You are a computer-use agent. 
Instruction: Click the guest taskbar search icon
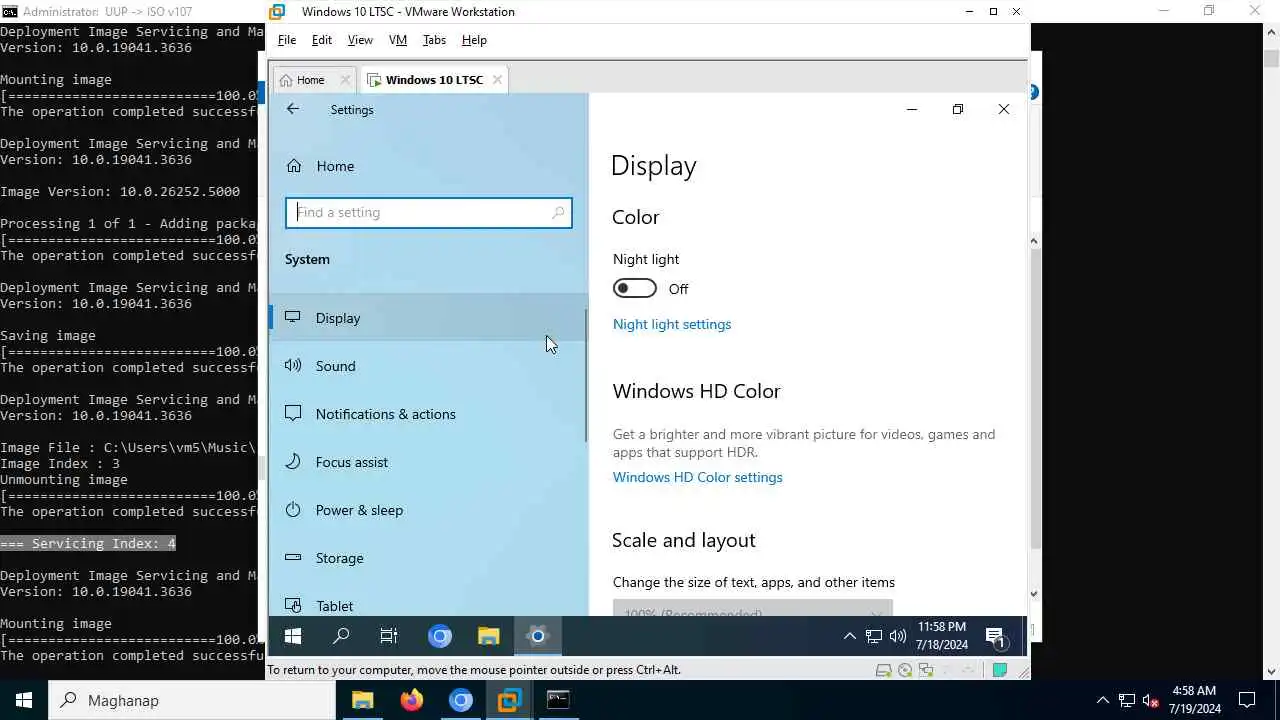click(x=341, y=636)
